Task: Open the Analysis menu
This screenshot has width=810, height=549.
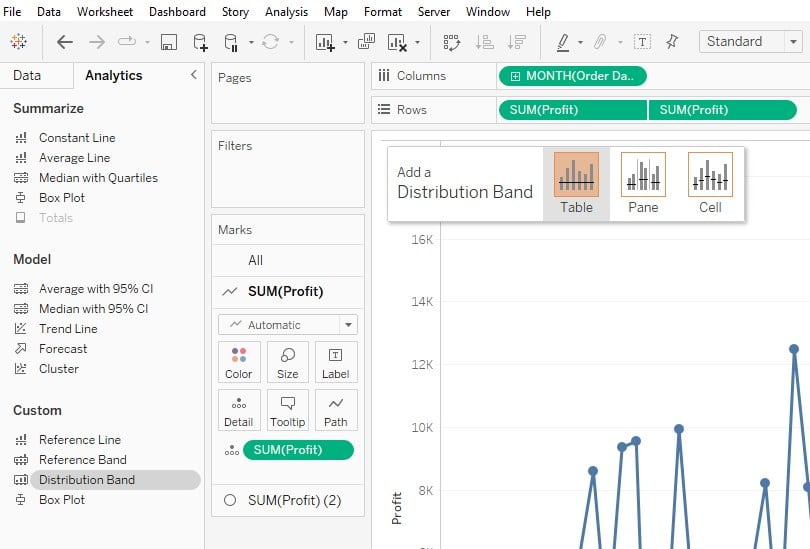Action: coord(286,11)
